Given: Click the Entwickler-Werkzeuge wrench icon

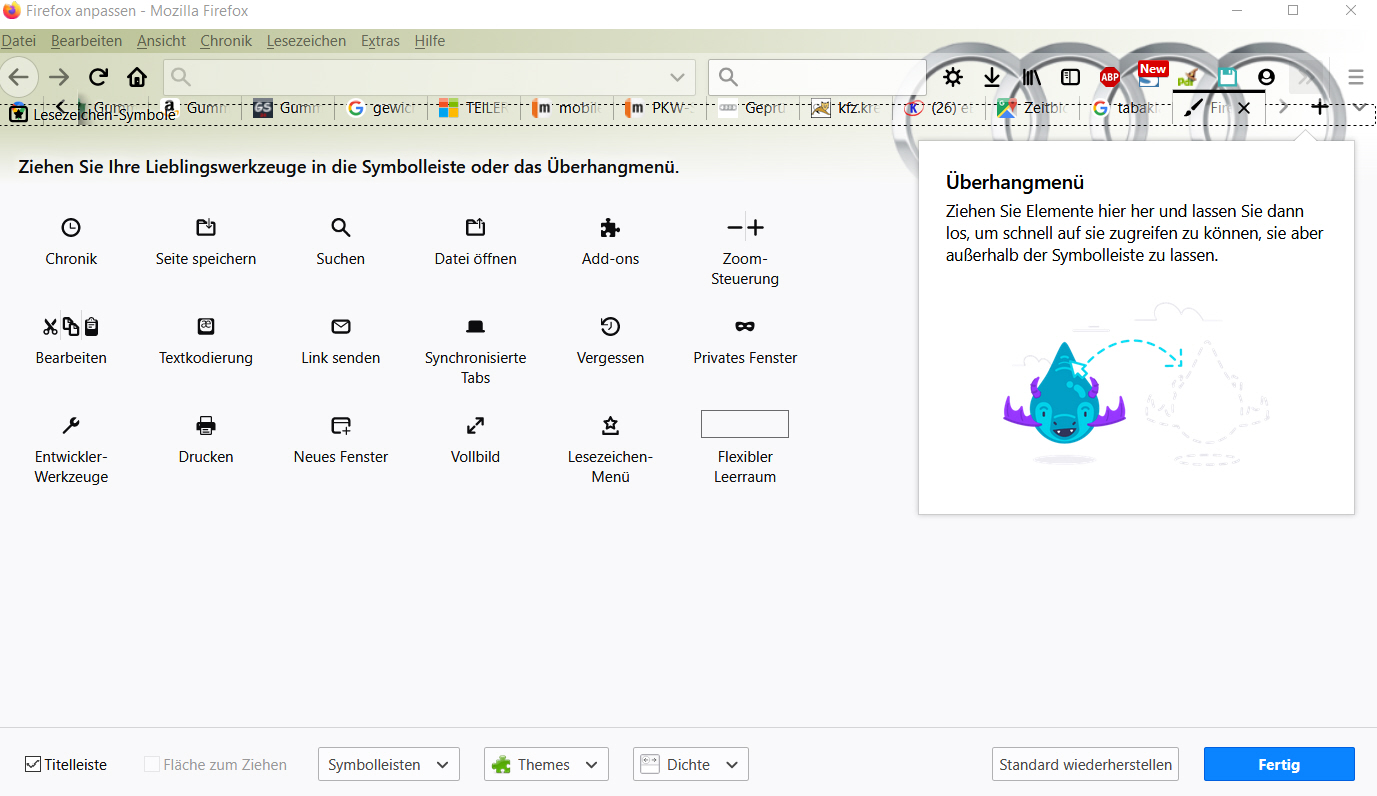Looking at the screenshot, I should pos(71,425).
